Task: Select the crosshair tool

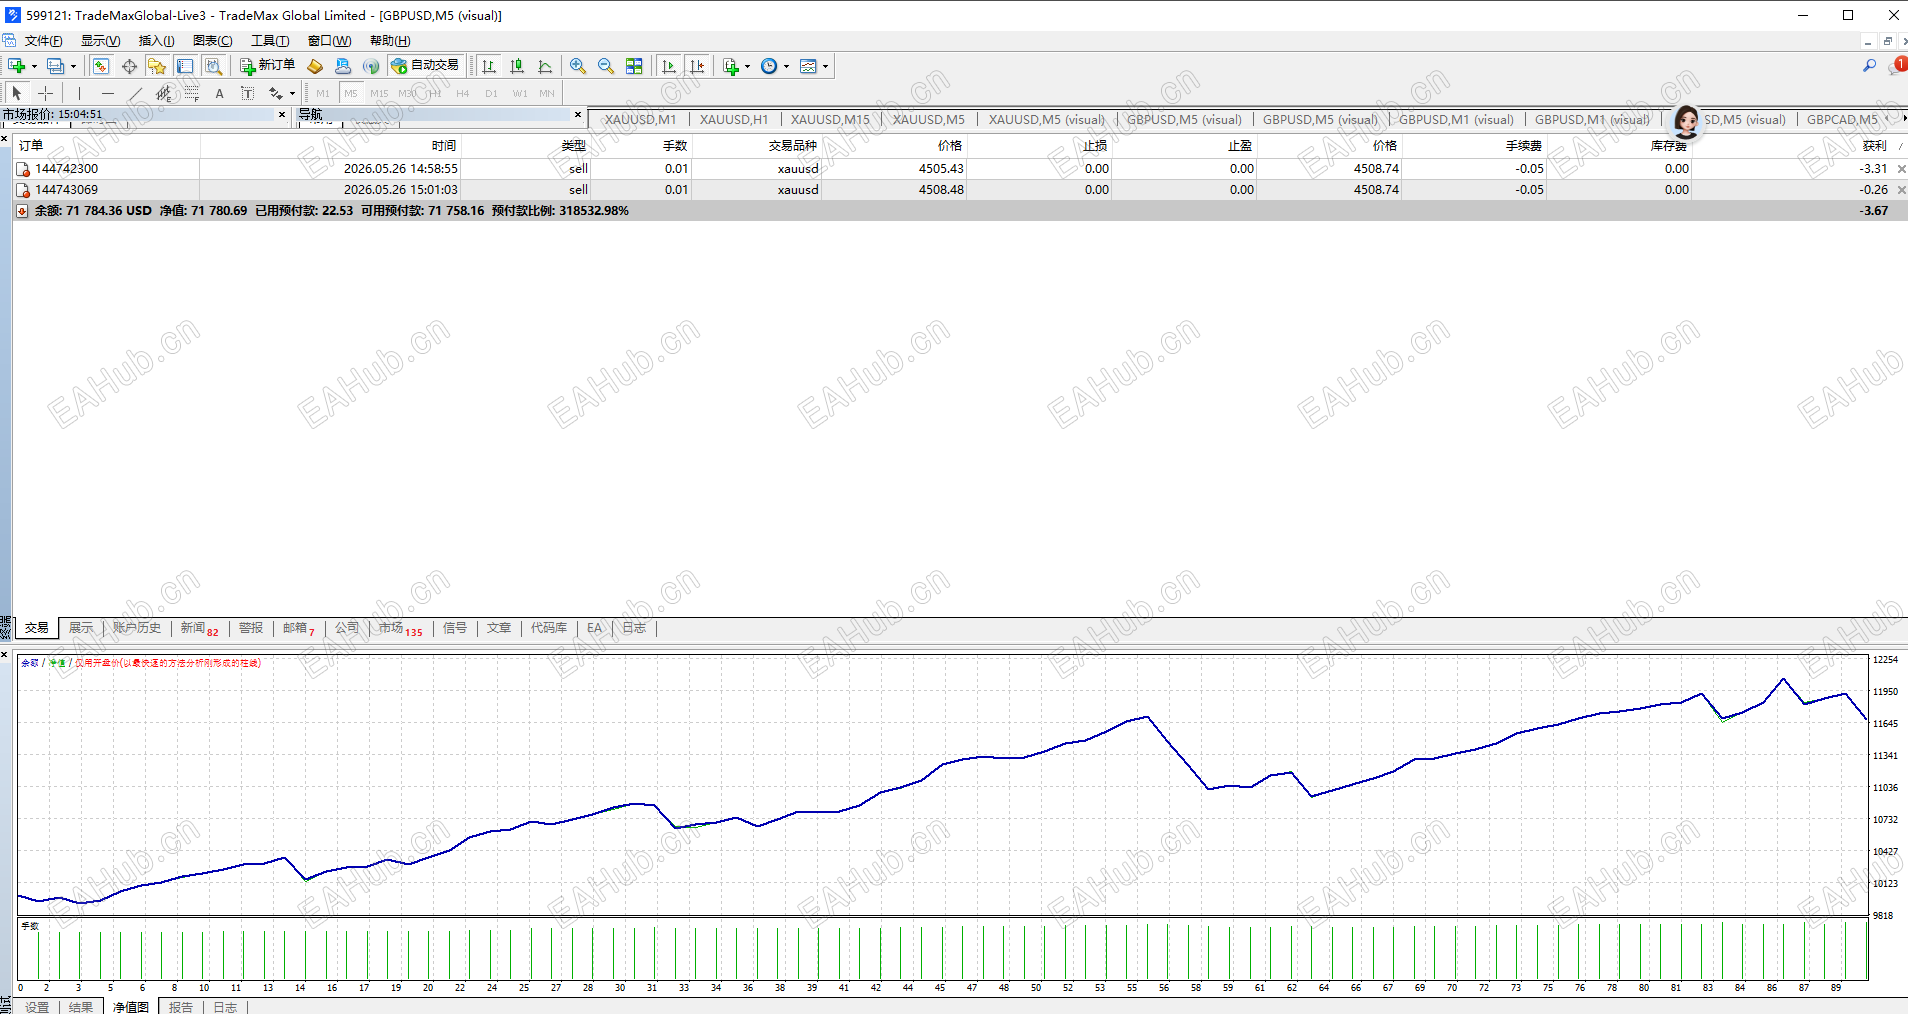Action: click(x=45, y=93)
